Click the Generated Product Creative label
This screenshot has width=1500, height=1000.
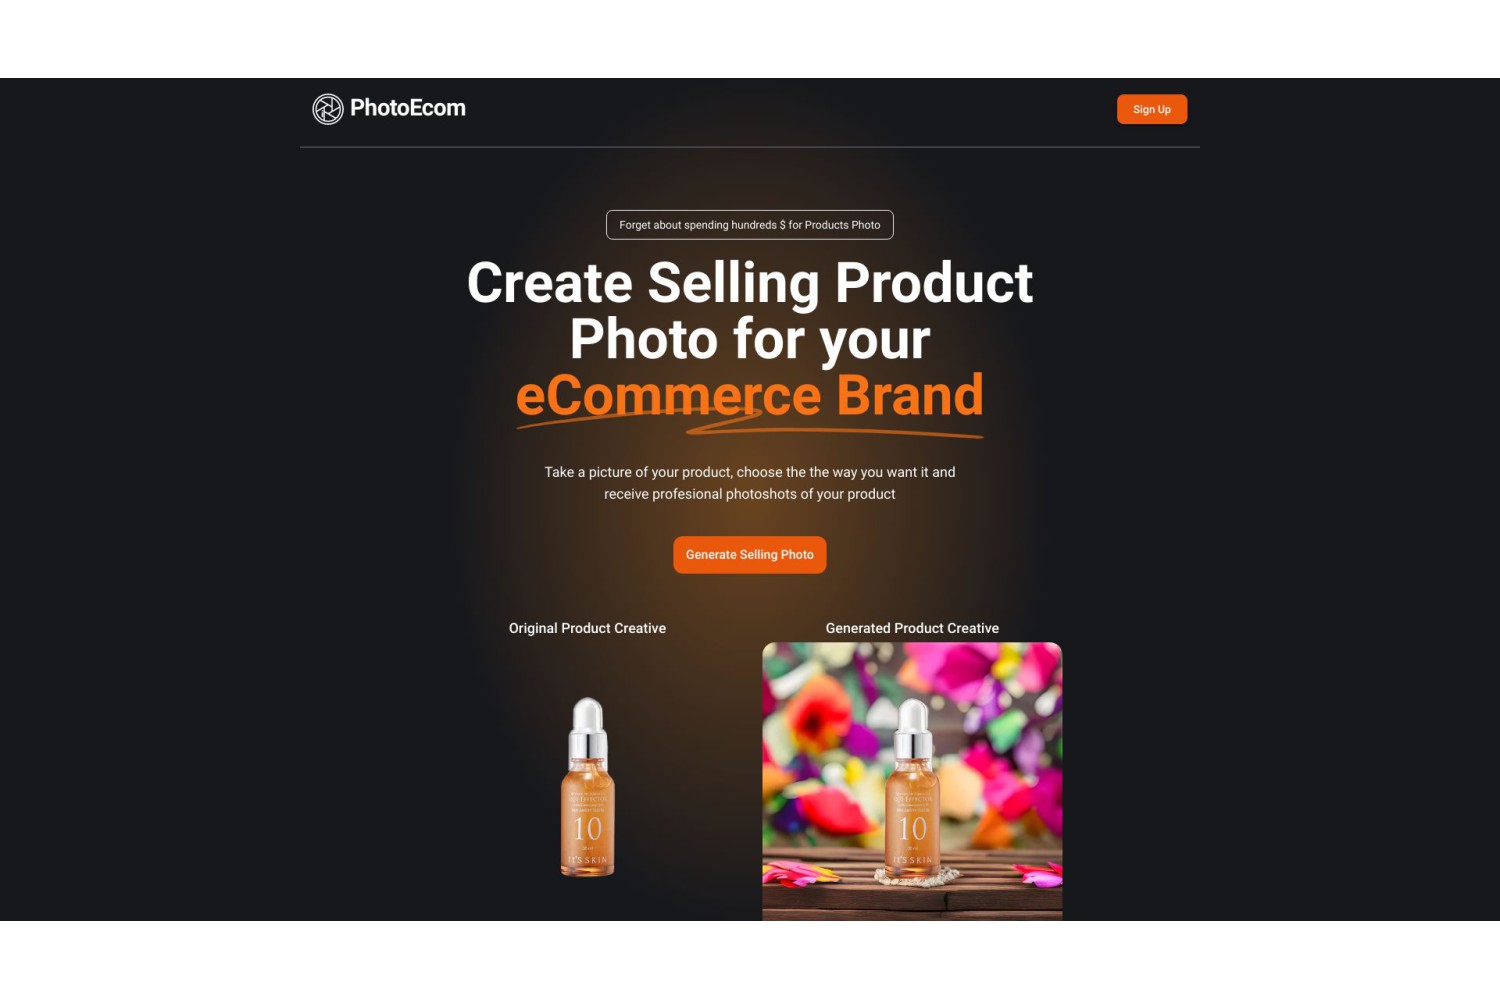coord(912,628)
